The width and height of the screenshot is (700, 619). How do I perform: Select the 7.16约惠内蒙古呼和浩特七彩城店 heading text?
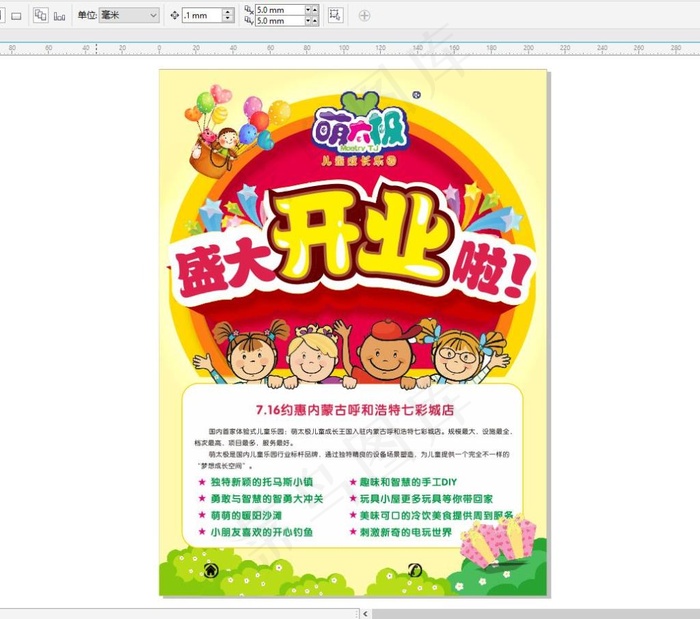[x=355, y=410]
